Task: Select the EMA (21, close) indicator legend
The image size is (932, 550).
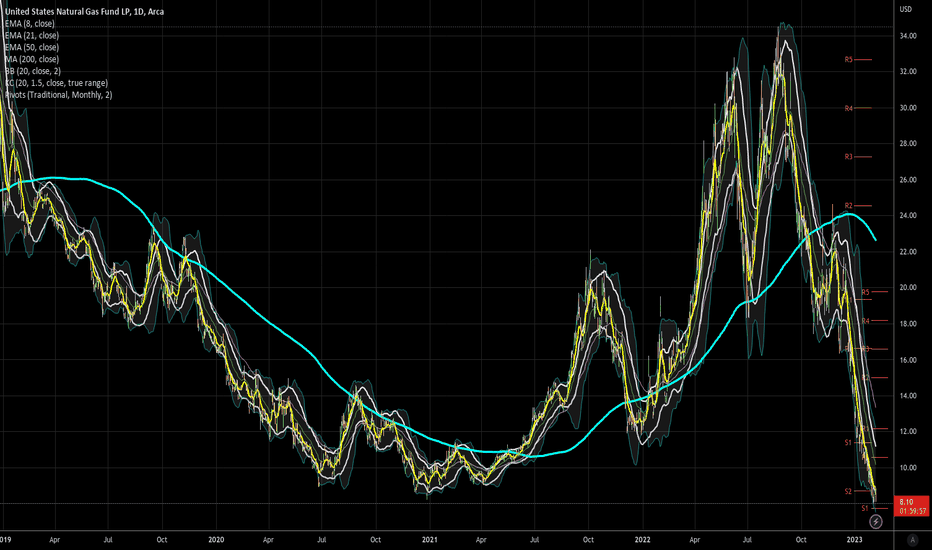Action: tap(32, 35)
